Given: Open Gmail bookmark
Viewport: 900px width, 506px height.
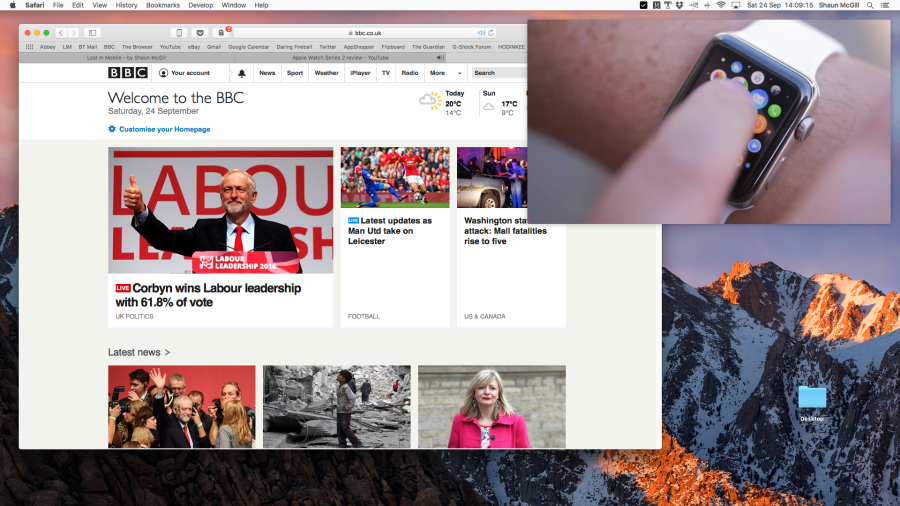Looking at the screenshot, I should point(214,47).
